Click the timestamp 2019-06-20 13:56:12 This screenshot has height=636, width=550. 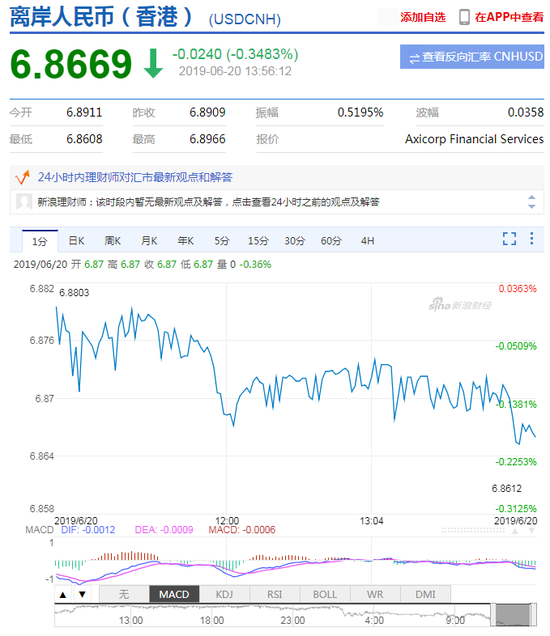(235, 71)
